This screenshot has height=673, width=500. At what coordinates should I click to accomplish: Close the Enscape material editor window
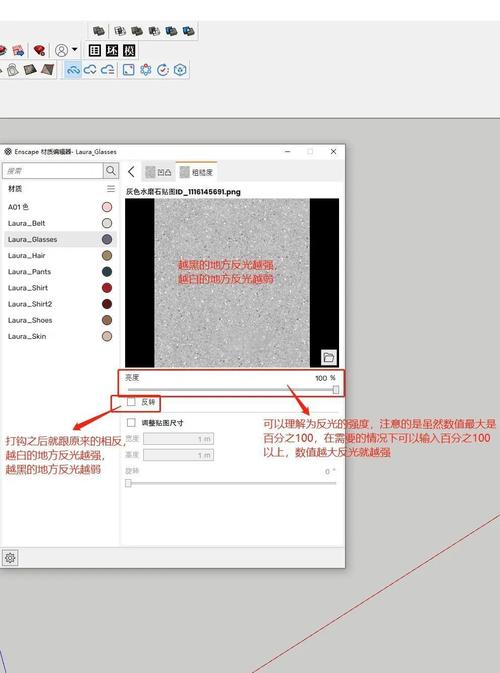coord(333,152)
